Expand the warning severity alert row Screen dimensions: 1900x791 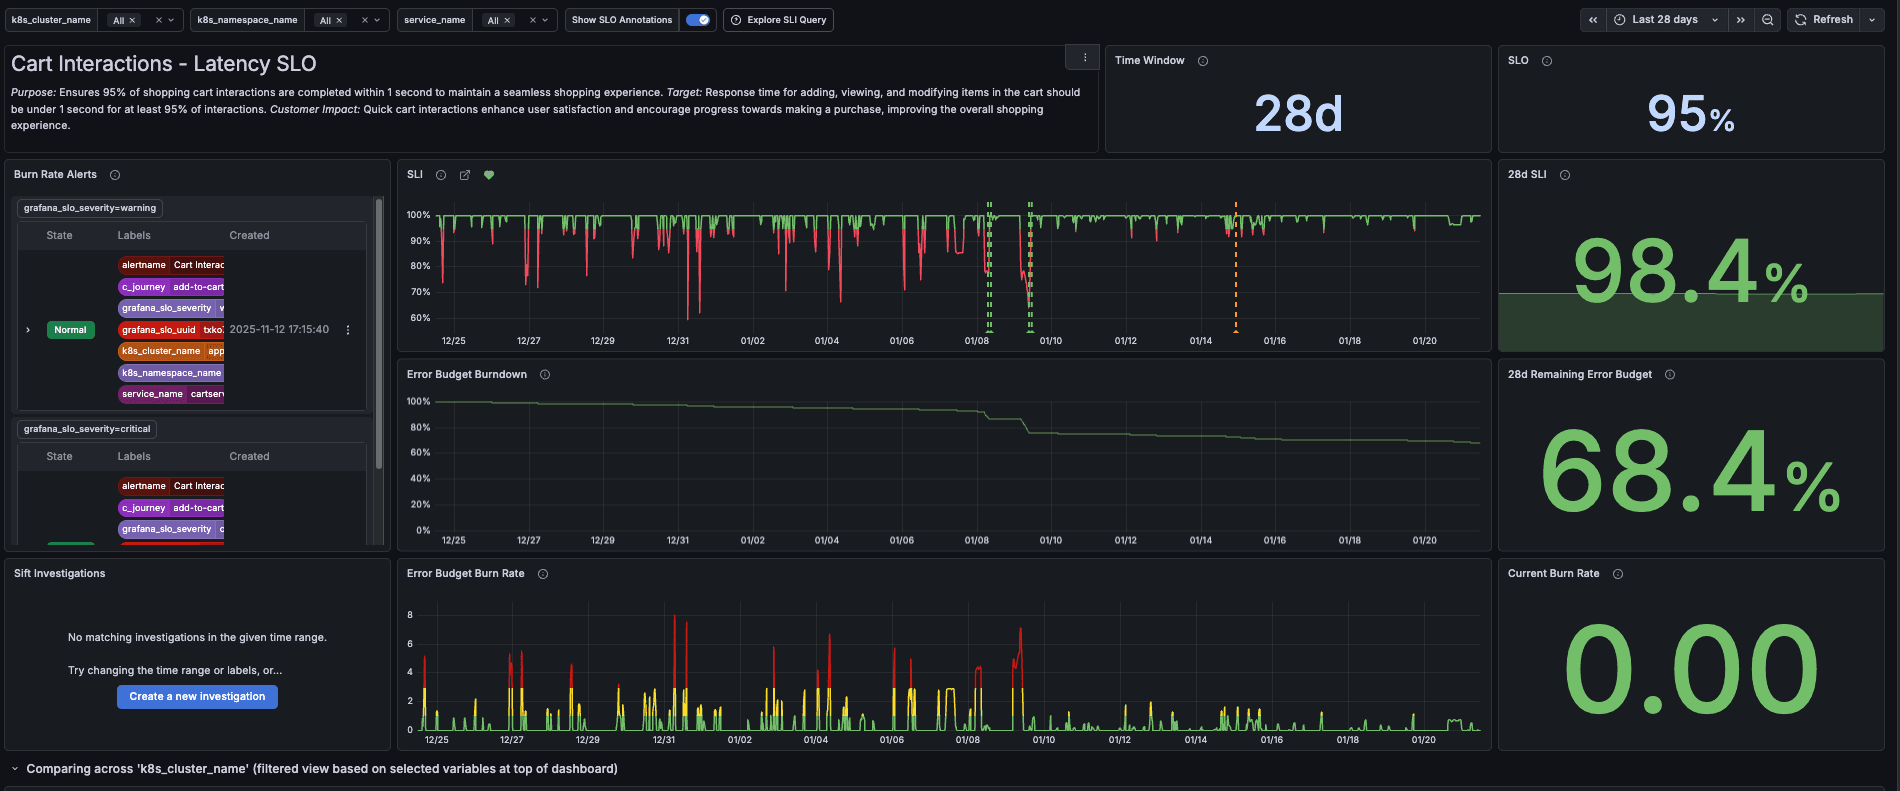(x=28, y=330)
